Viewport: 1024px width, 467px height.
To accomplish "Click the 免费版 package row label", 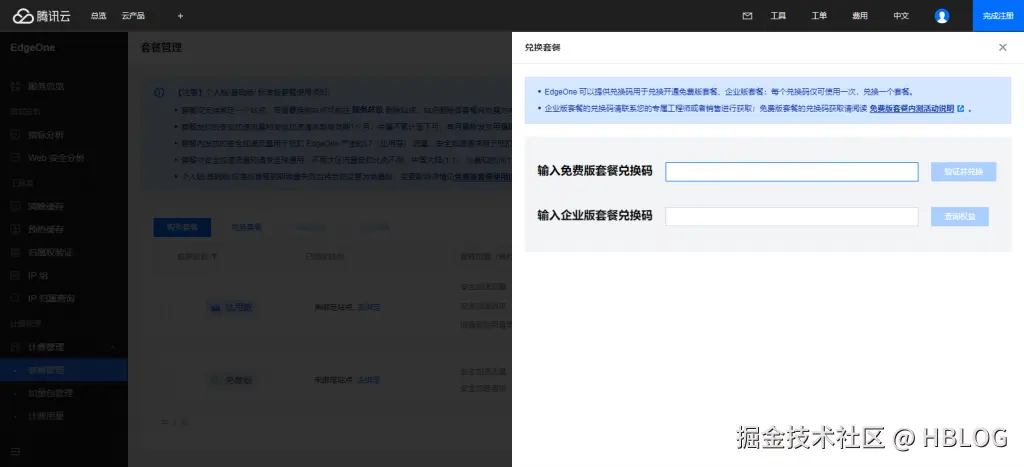I will (x=238, y=379).
